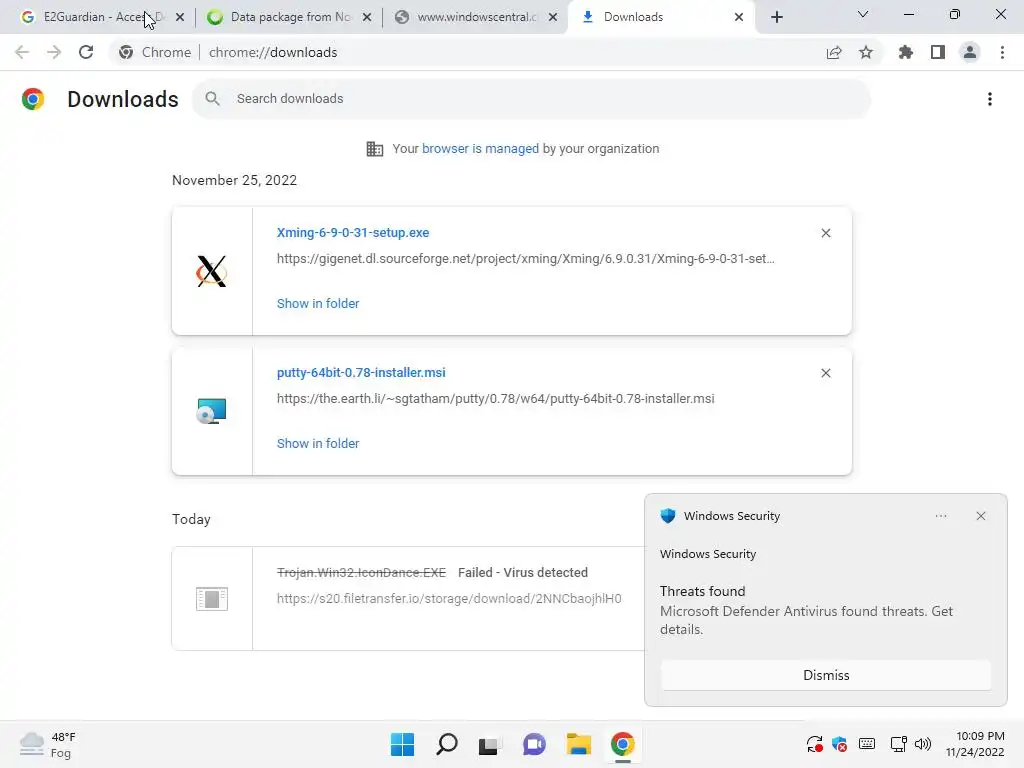Remove Xming download from list
1024x768 pixels.
point(825,233)
